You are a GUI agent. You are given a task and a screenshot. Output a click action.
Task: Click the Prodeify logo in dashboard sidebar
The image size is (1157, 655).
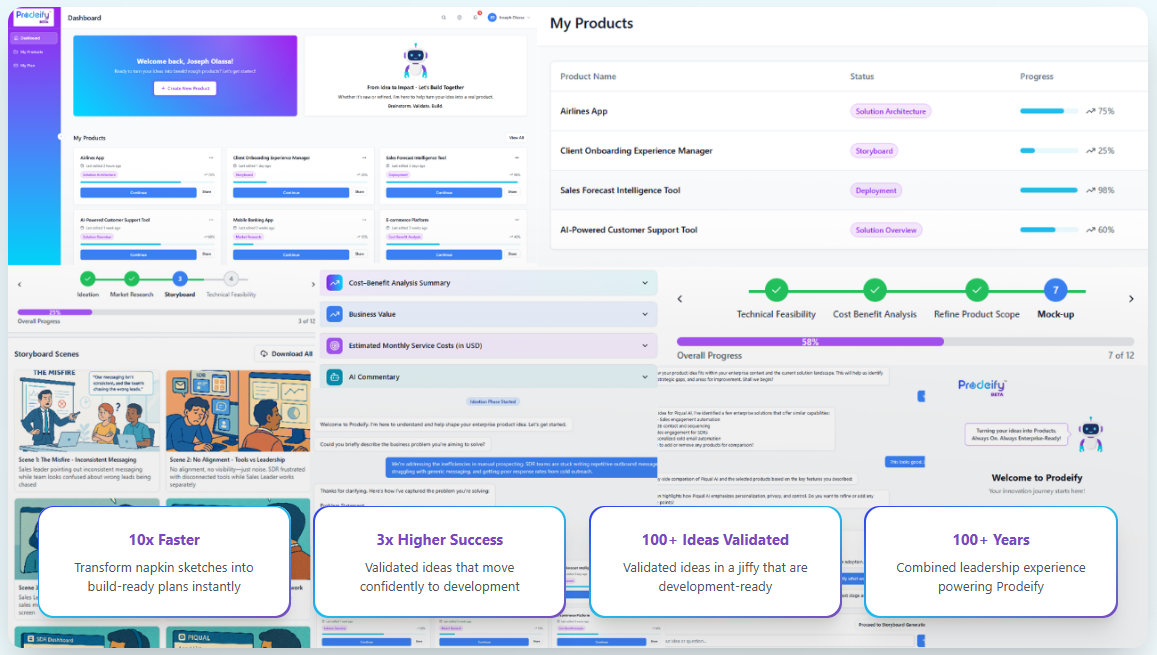(x=33, y=16)
